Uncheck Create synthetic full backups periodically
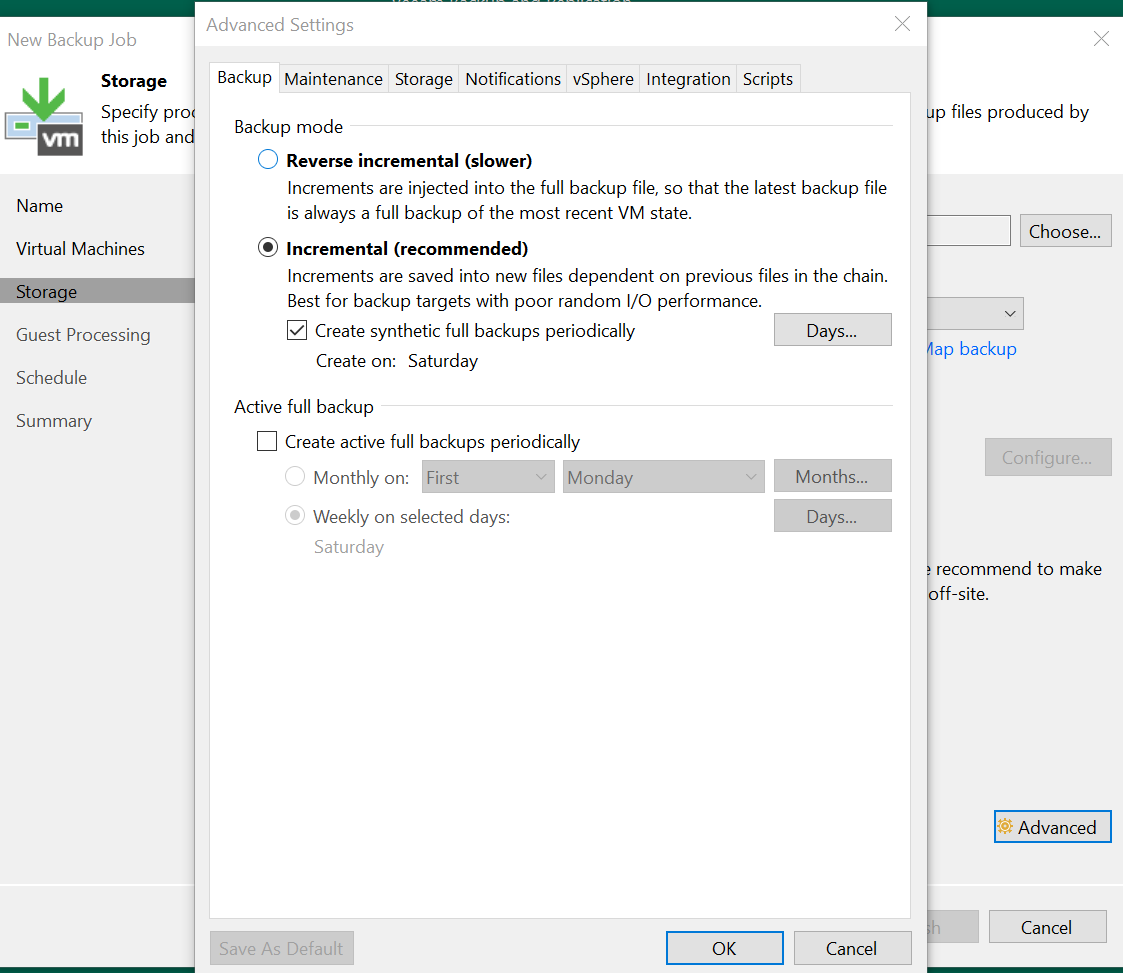1123x973 pixels. [x=297, y=330]
